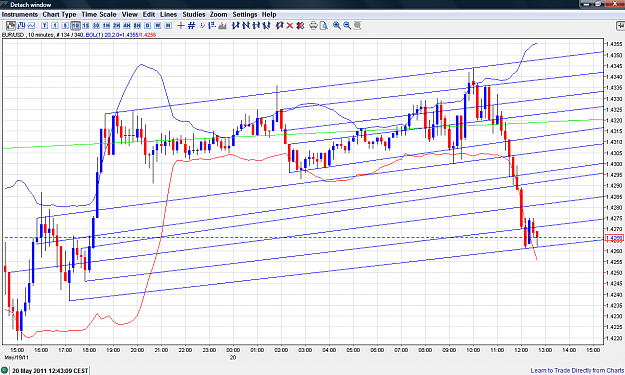Print the chart using the printer icon

(313, 26)
